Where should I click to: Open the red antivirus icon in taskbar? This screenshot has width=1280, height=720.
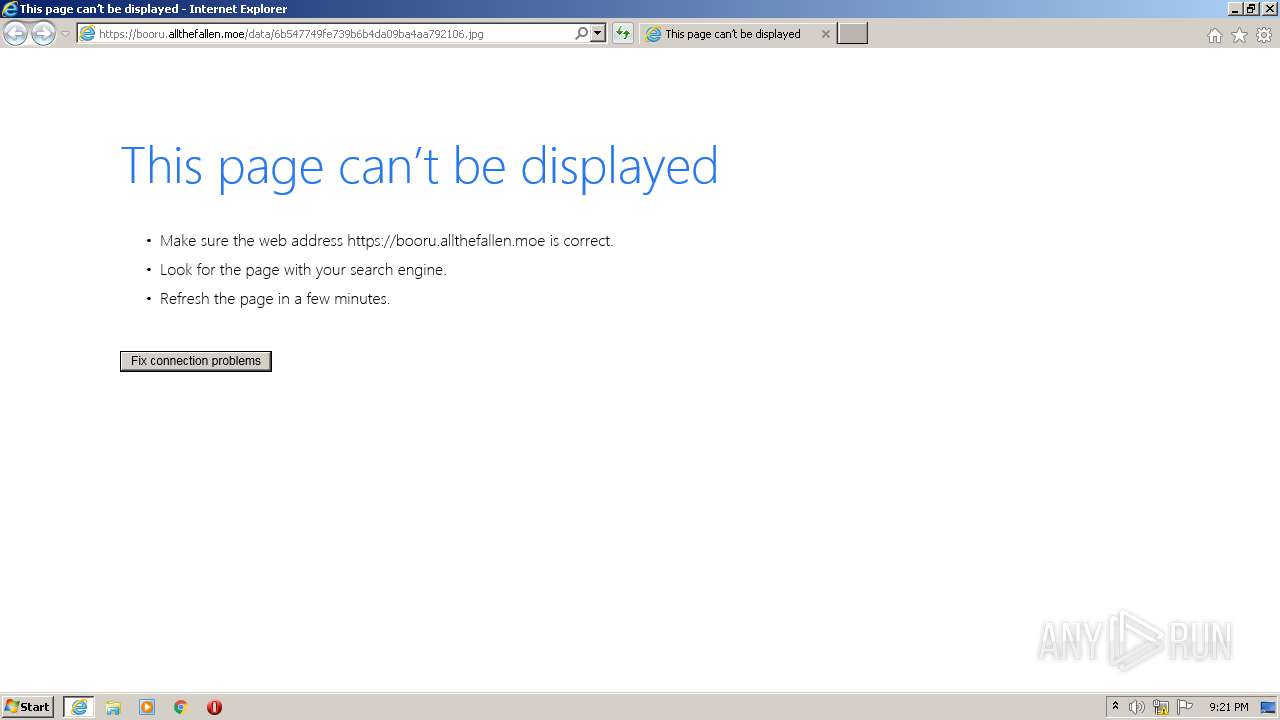click(214, 707)
